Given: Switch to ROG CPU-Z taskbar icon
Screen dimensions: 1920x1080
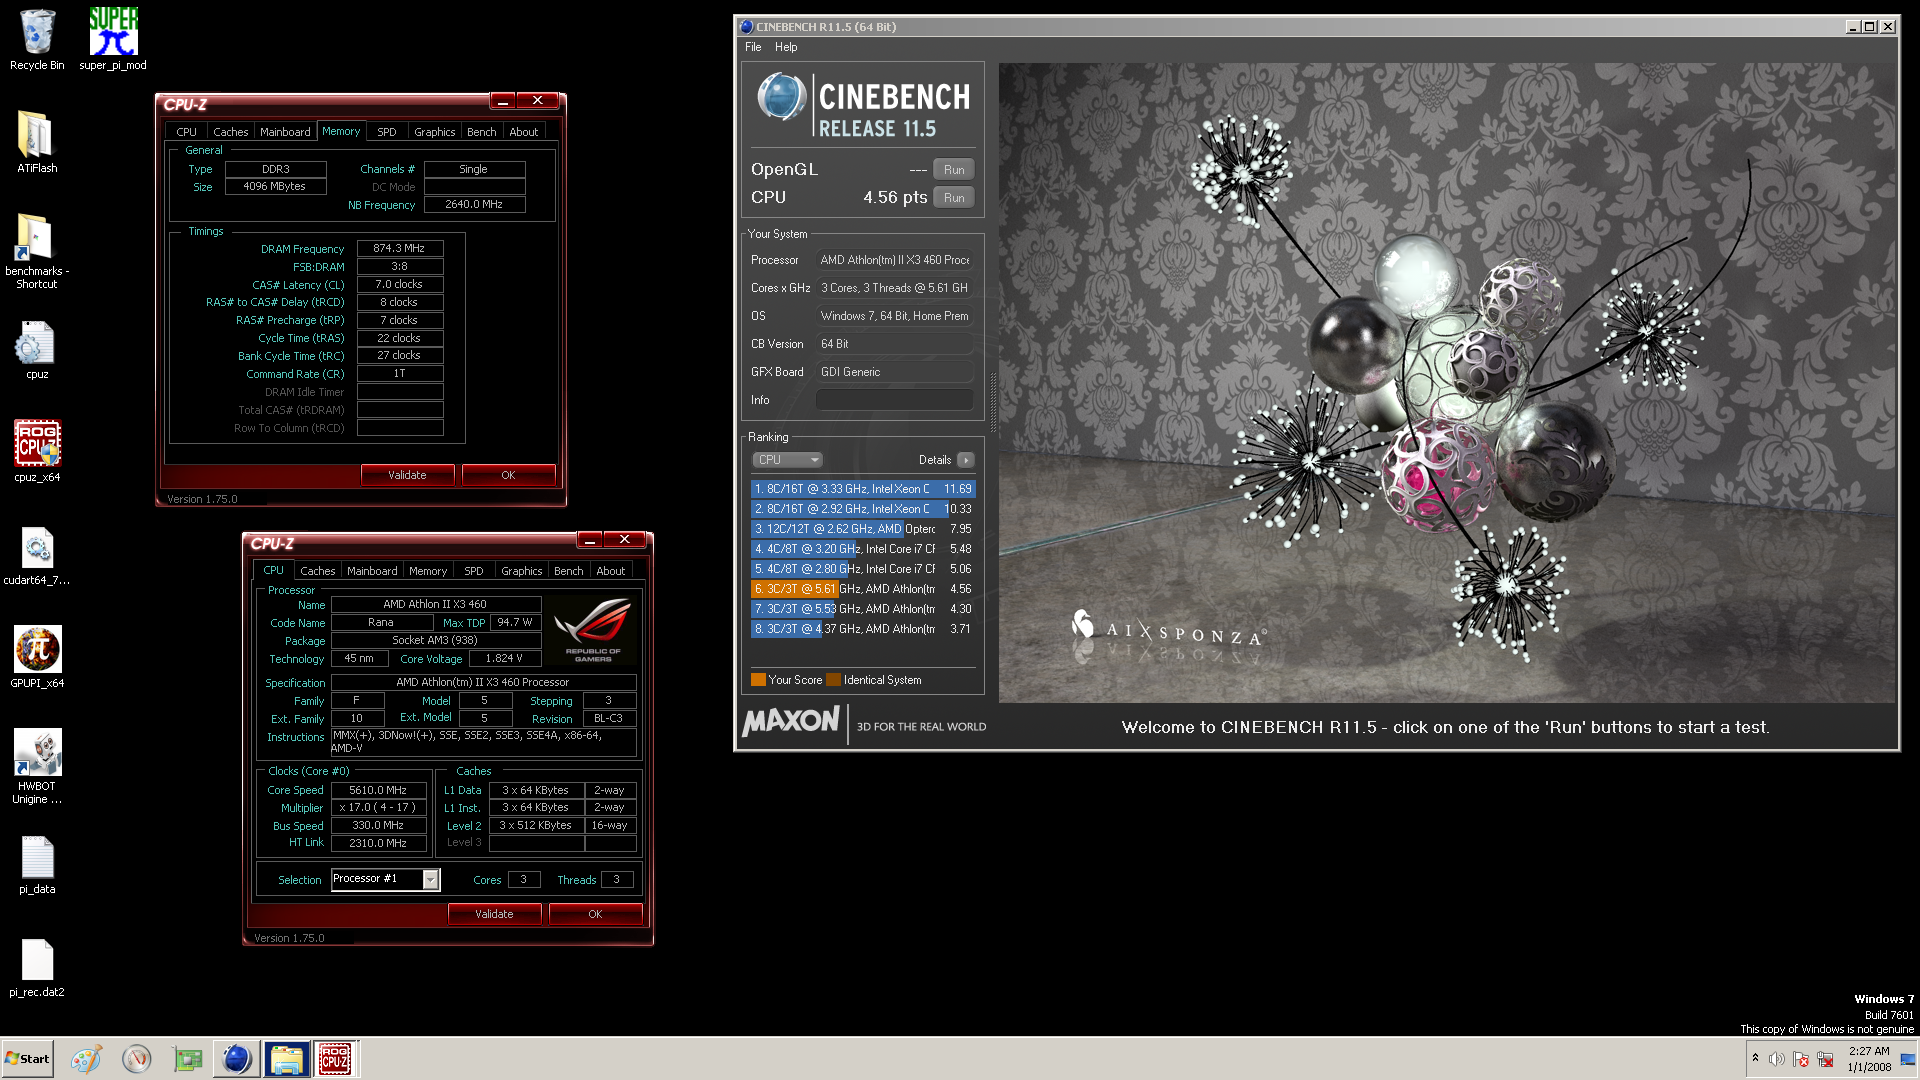Looking at the screenshot, I should pyautogui.click(x=335, y=1059).
